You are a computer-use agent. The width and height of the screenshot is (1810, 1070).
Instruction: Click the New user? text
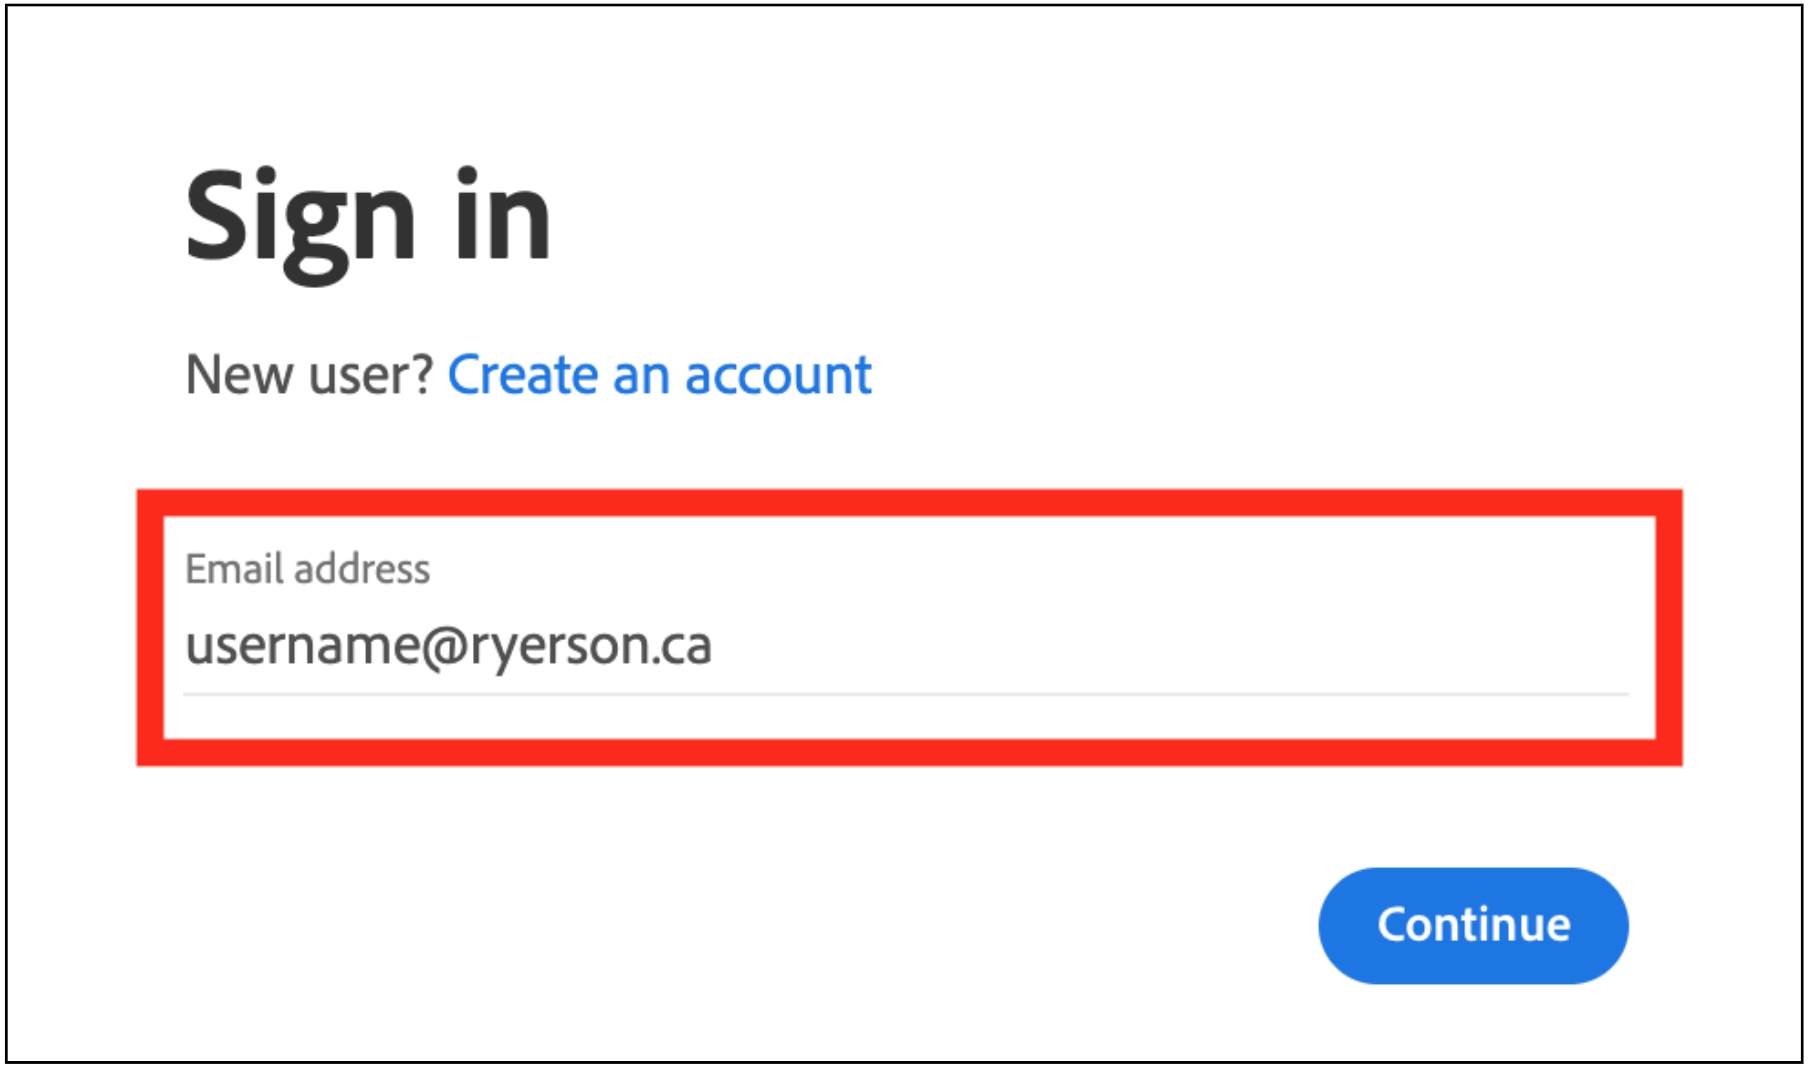coord(309,376)
